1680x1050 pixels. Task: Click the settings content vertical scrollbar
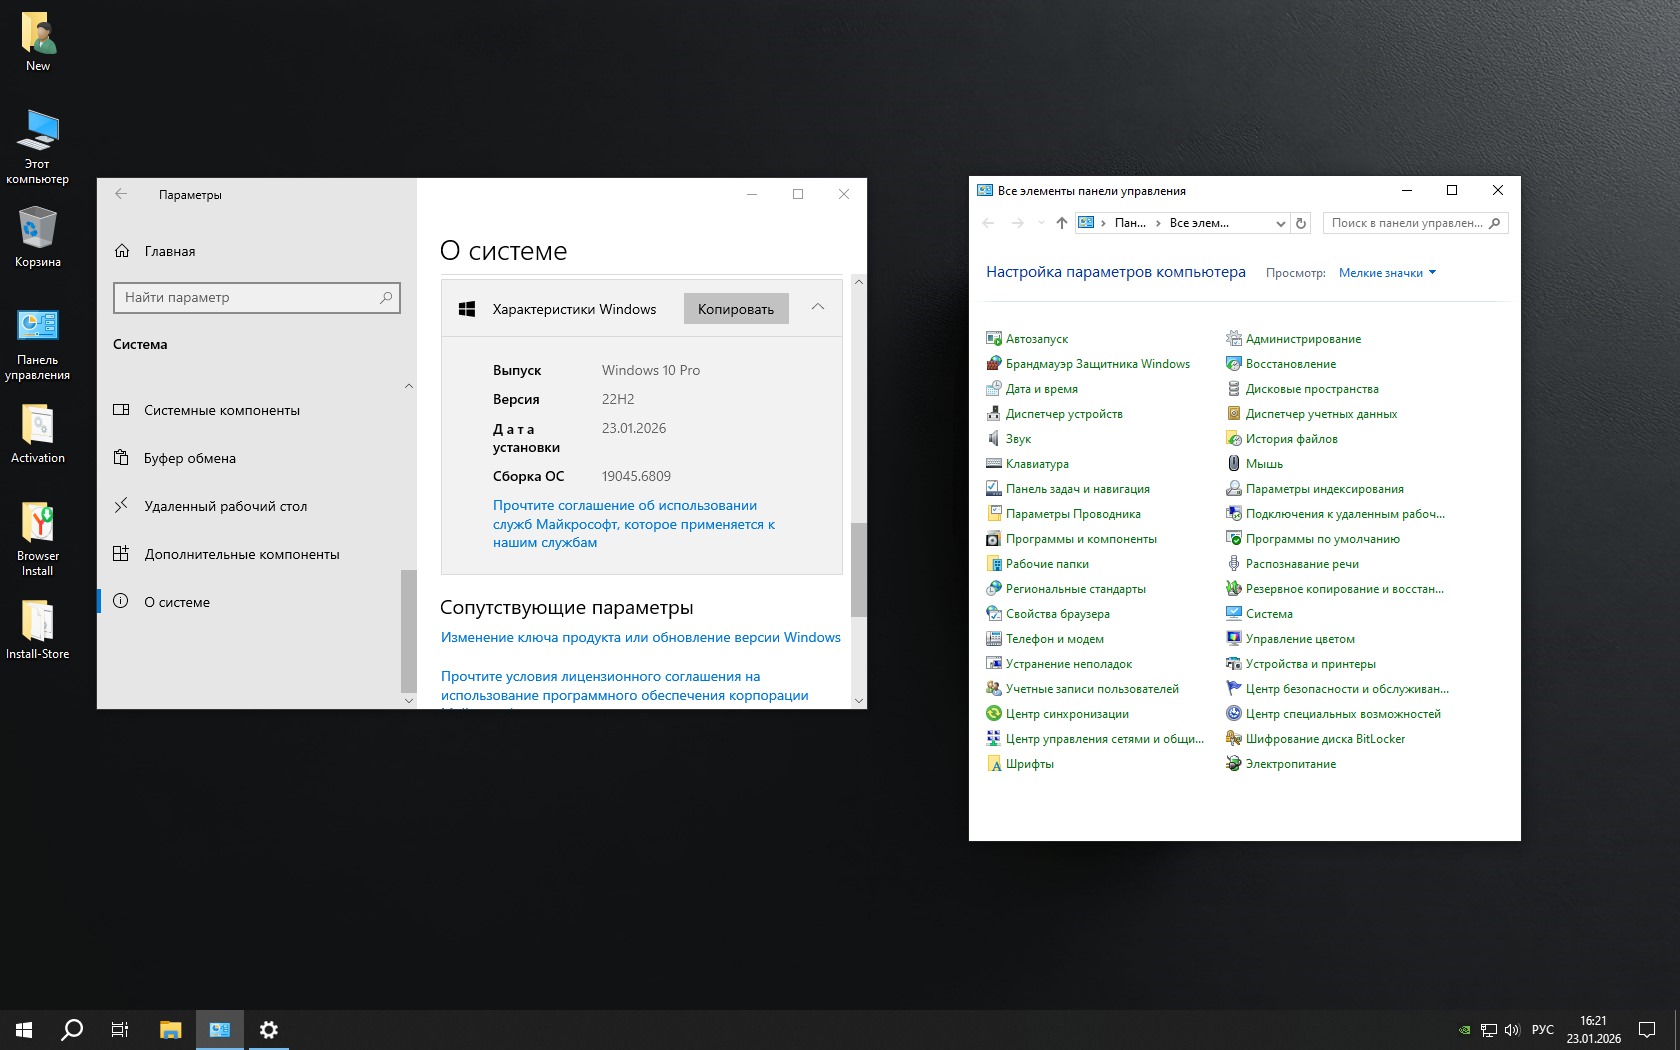click(x=858, y=570)
